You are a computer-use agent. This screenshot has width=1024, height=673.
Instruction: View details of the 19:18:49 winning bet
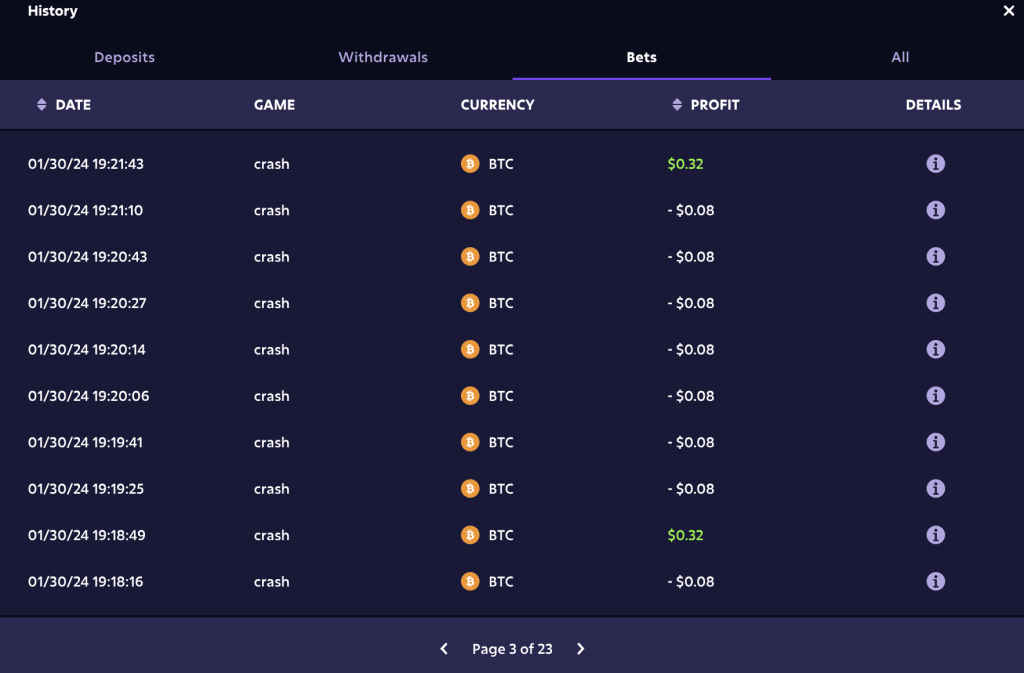point(935,535)
